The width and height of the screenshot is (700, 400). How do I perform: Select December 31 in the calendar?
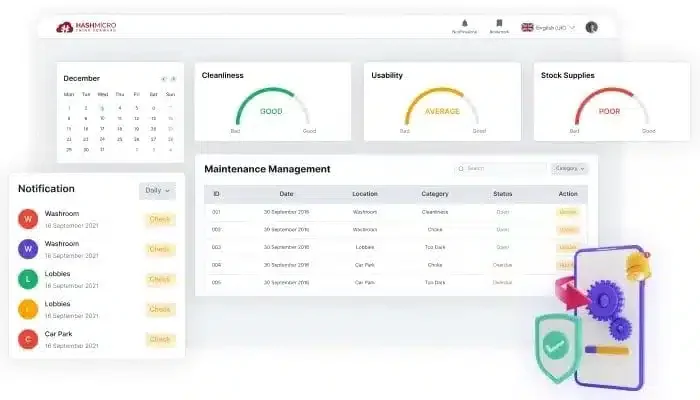[102, 150]
